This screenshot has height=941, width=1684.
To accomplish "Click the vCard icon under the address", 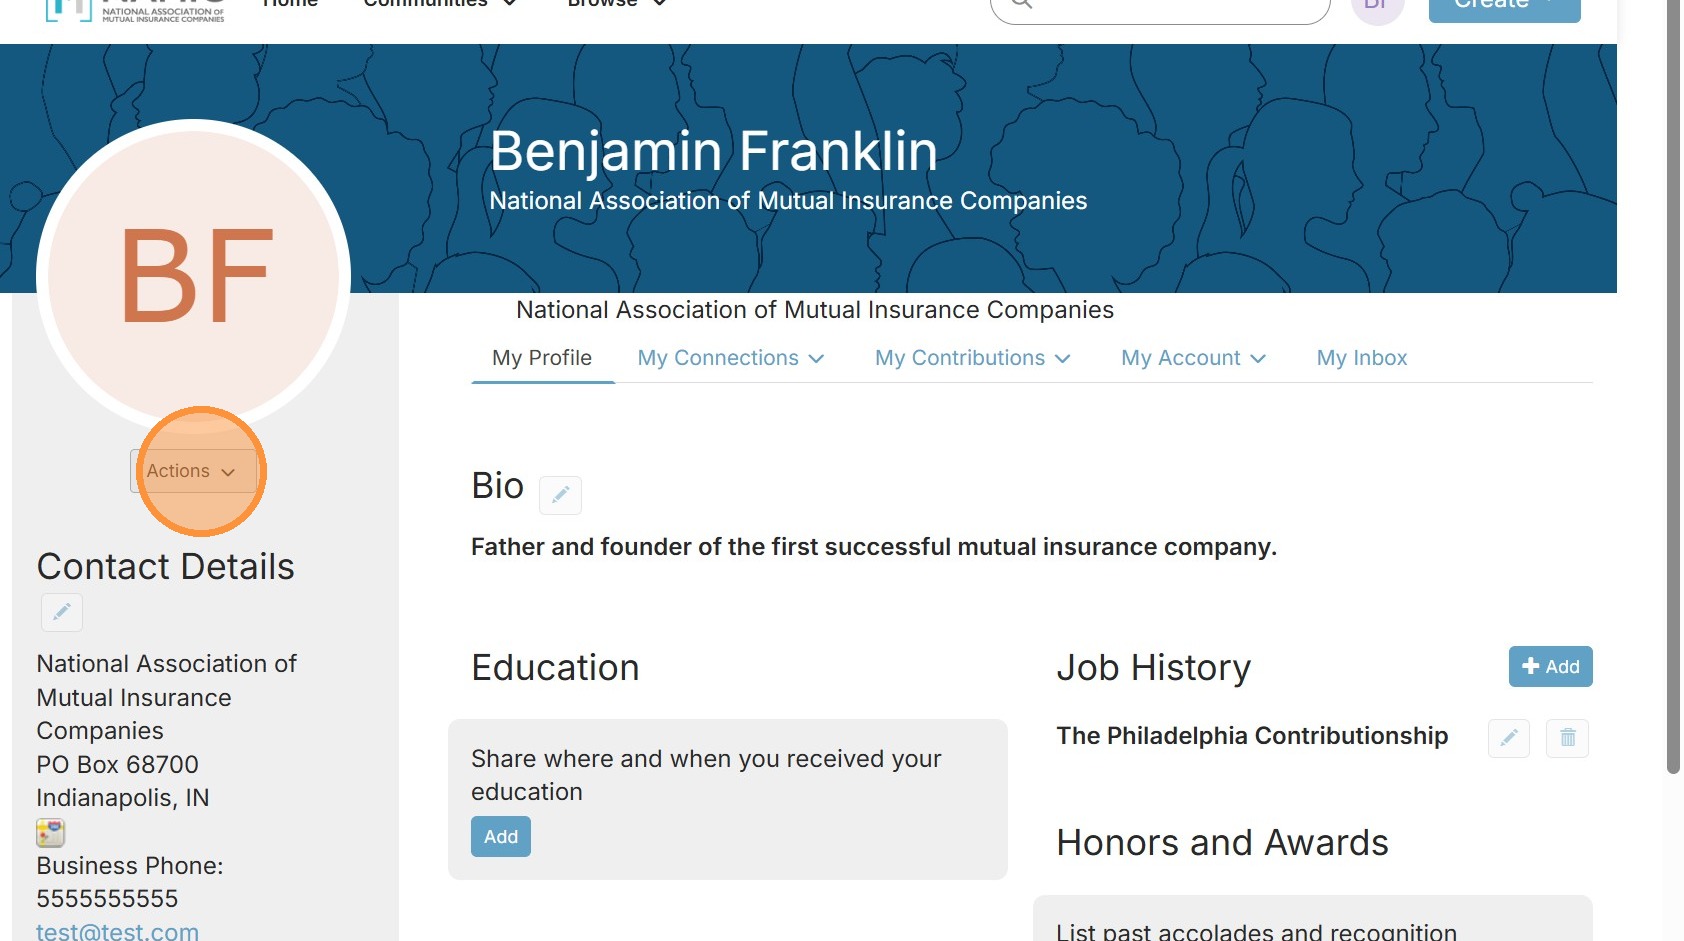I will click(51, 832).
